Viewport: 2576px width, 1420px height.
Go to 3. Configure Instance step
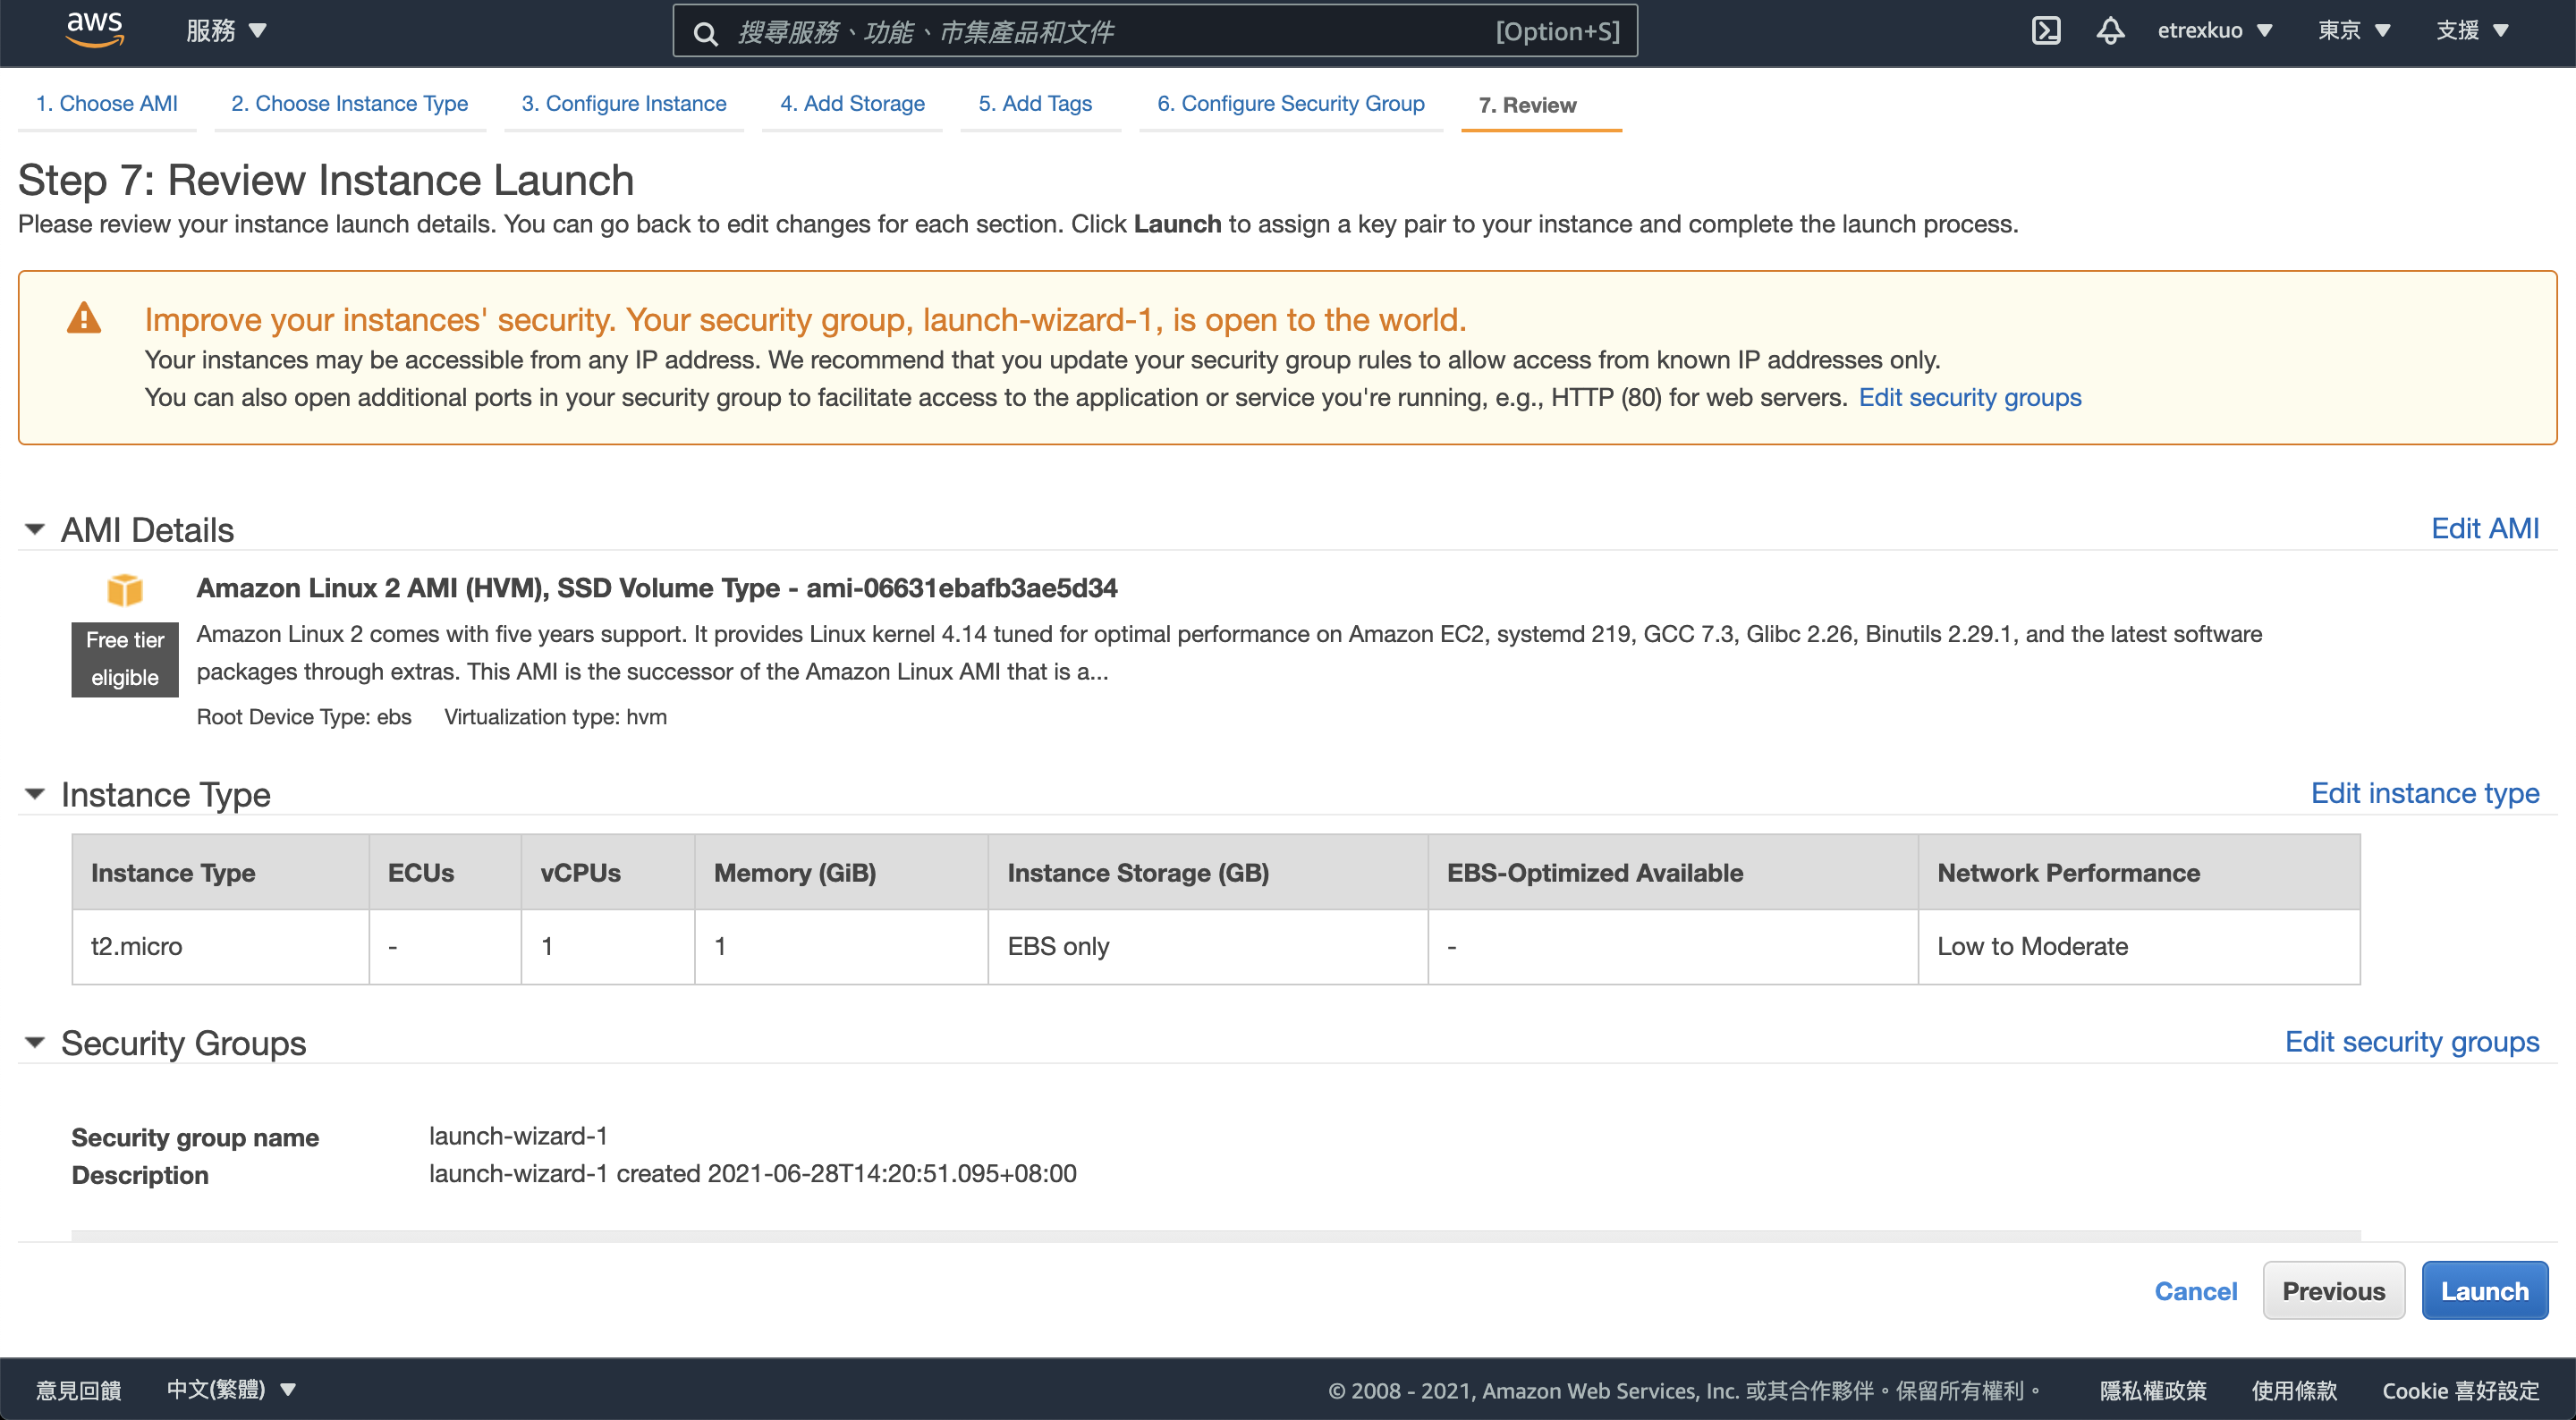(x=624, y=104)
